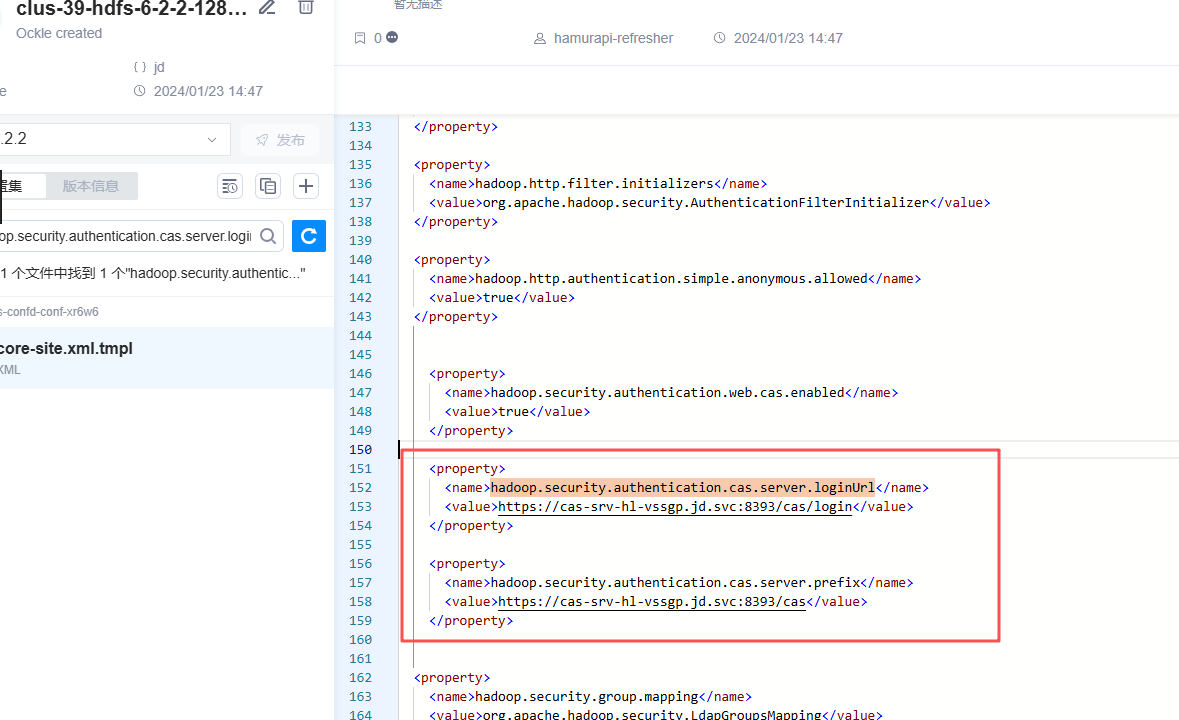The width and height of the screenshot is (1179, 720).
Task: Click line number 163 in gutter
Action: (360, 697)
